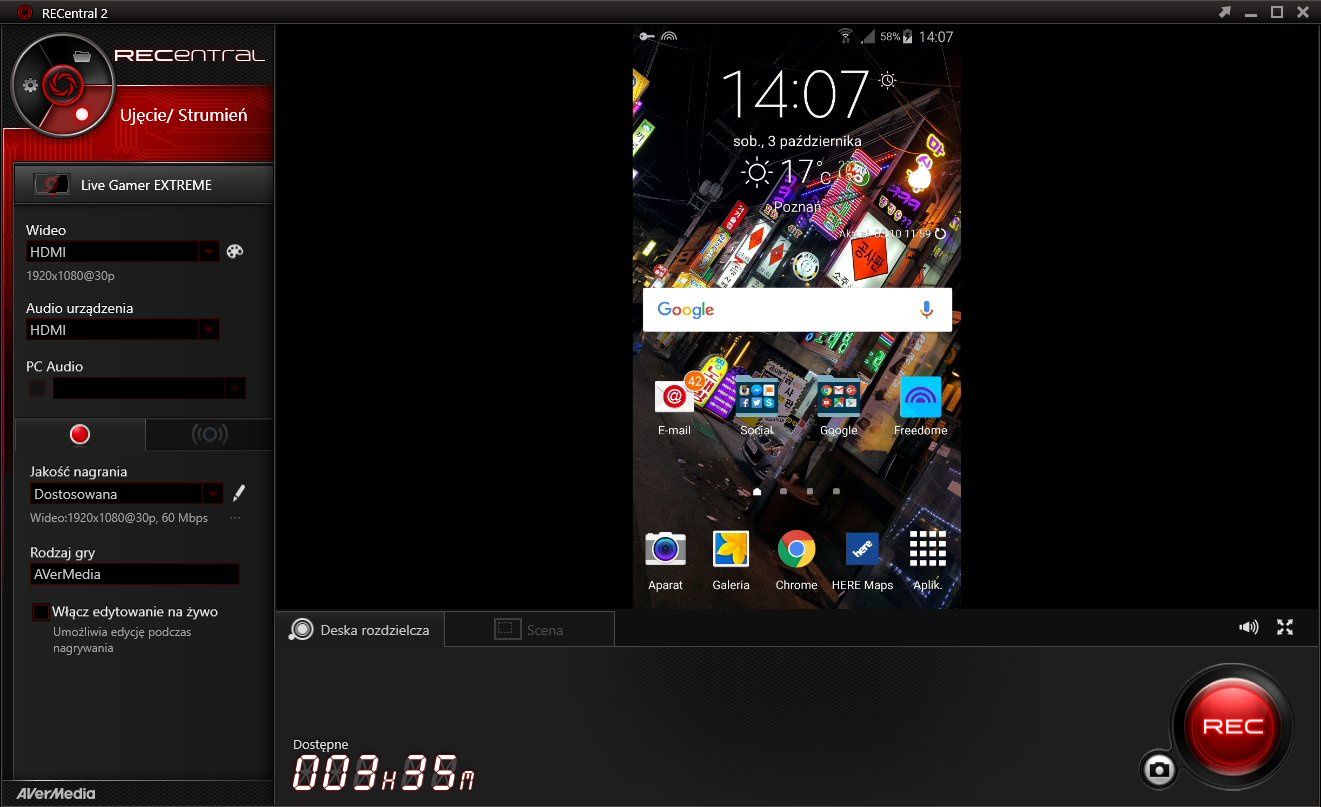1321x807 pixels.
Task: Click the Wideo:1920x1080@30p, 60 Mbps text
Action: tap(119, 518)
